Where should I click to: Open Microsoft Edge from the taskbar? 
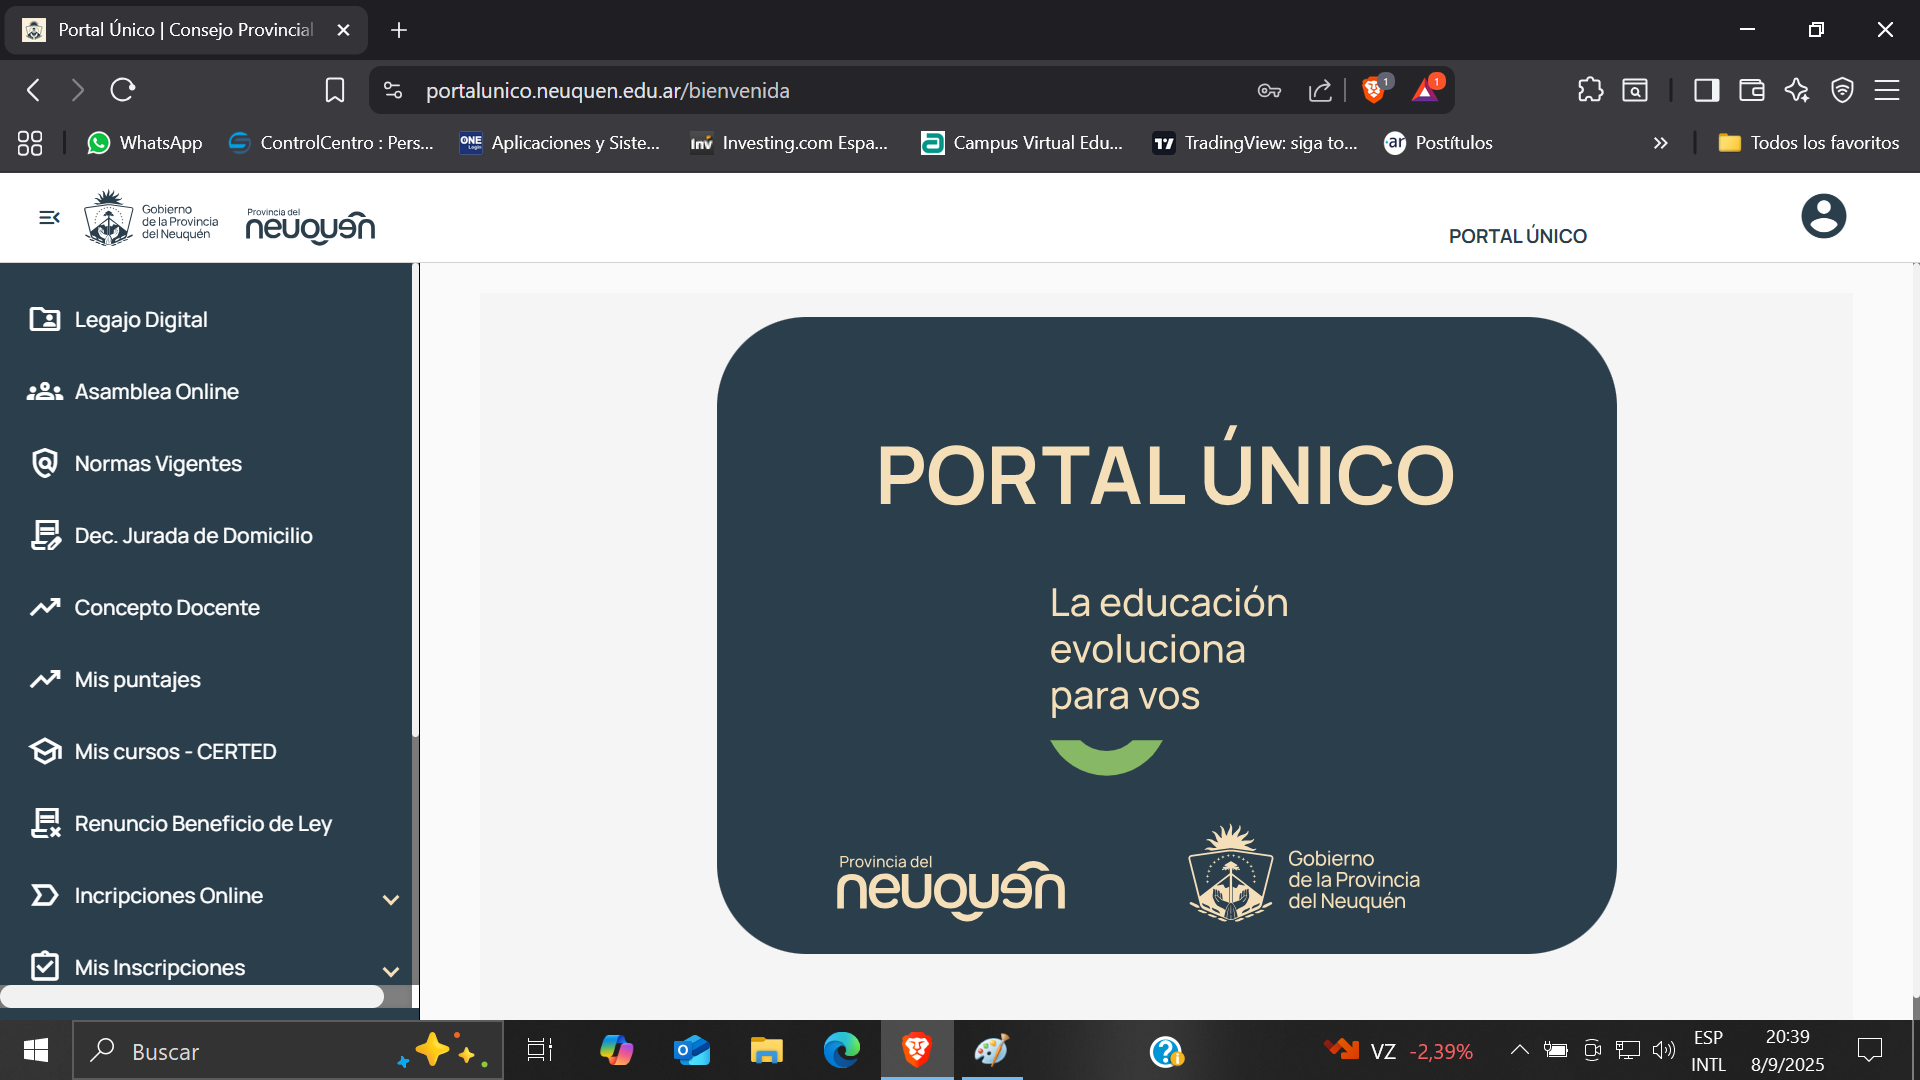[841, 1051]
